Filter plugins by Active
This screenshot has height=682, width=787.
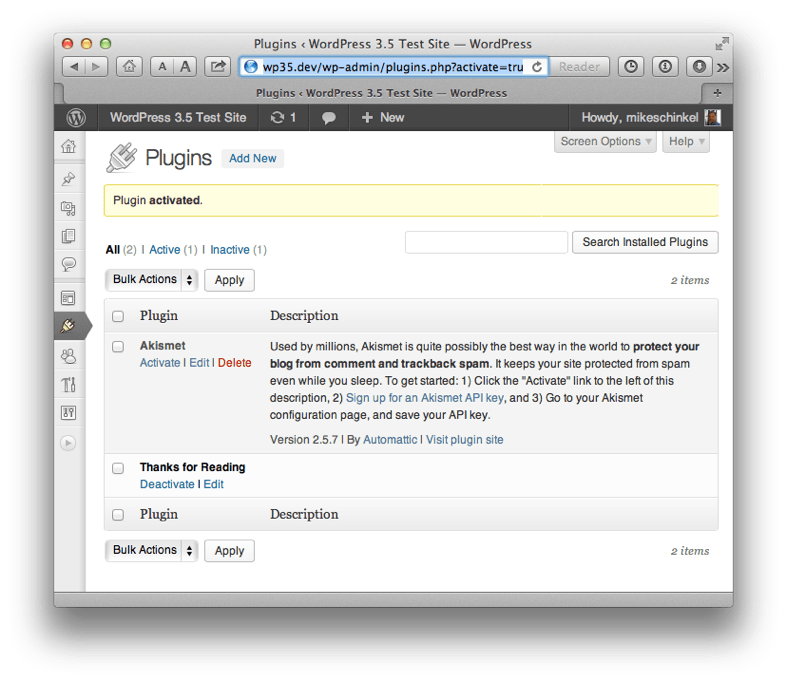coord(165,250)
